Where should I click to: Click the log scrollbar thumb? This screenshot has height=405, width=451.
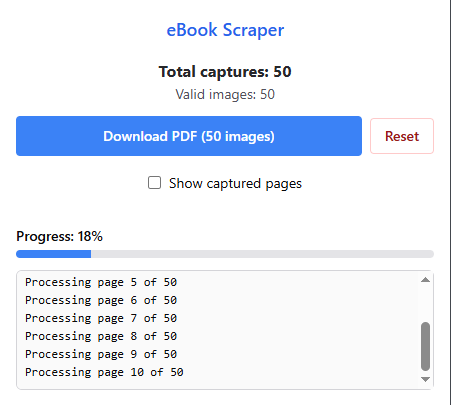click(x=425, y=346)
